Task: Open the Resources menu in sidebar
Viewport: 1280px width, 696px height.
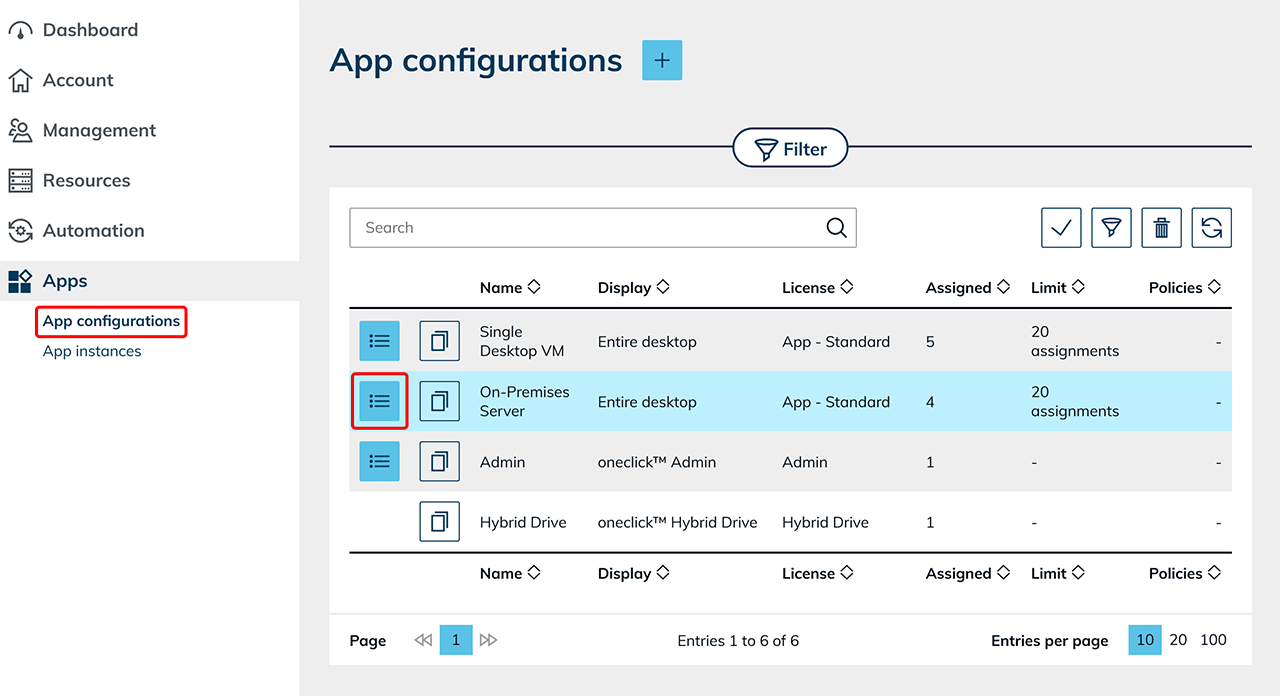Action: pyautogui.click(x=86, y=181)
